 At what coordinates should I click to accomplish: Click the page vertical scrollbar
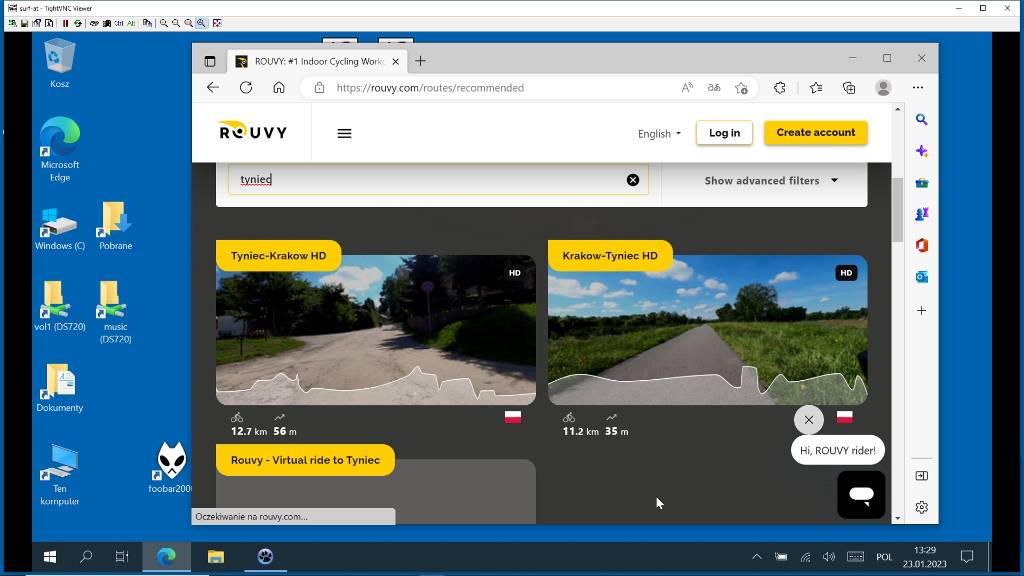pyautogui.click(x=897, y=205)
